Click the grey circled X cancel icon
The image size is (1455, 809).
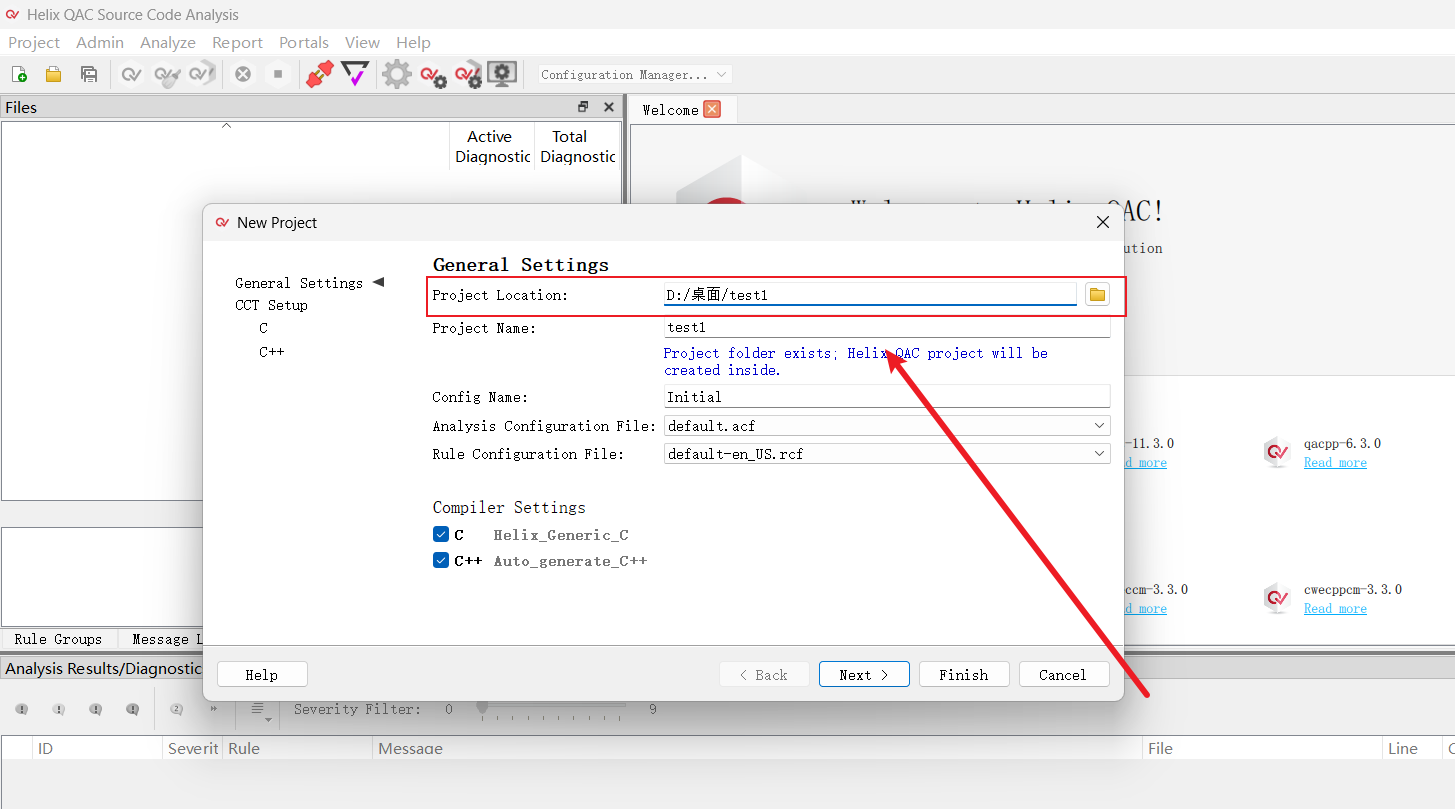pos(243,74)
